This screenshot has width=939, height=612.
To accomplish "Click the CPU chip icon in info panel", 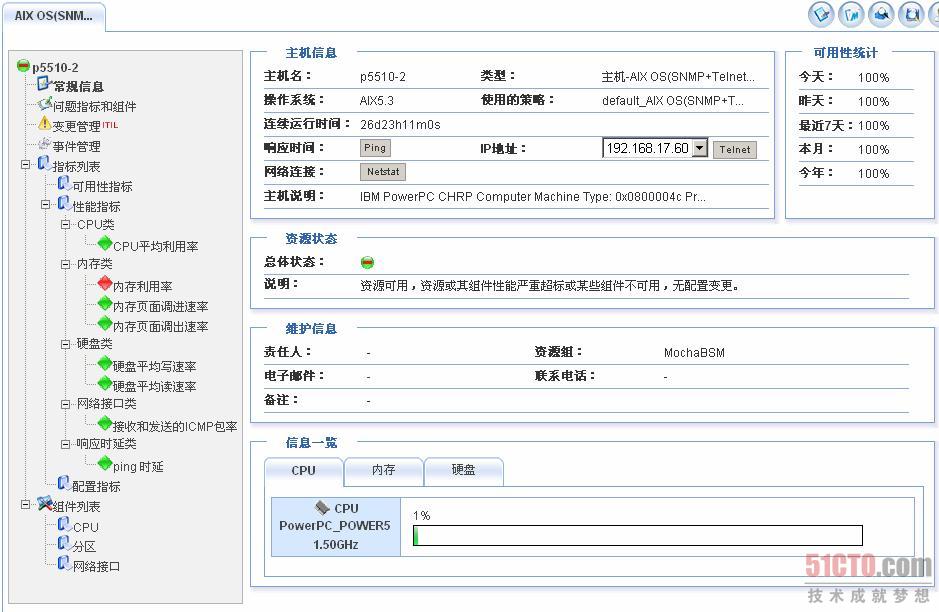I will pos(323,507).
